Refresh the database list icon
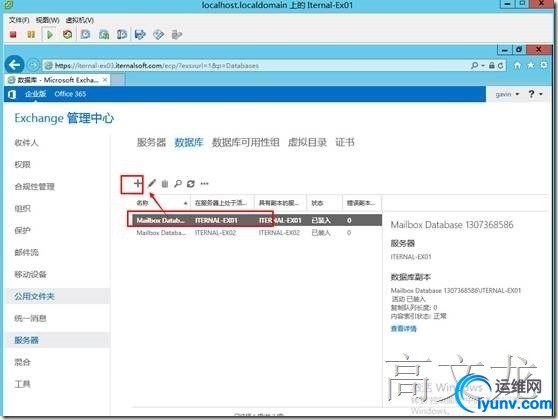This screenshot has width=558, height=420. (x=191, y=184)
